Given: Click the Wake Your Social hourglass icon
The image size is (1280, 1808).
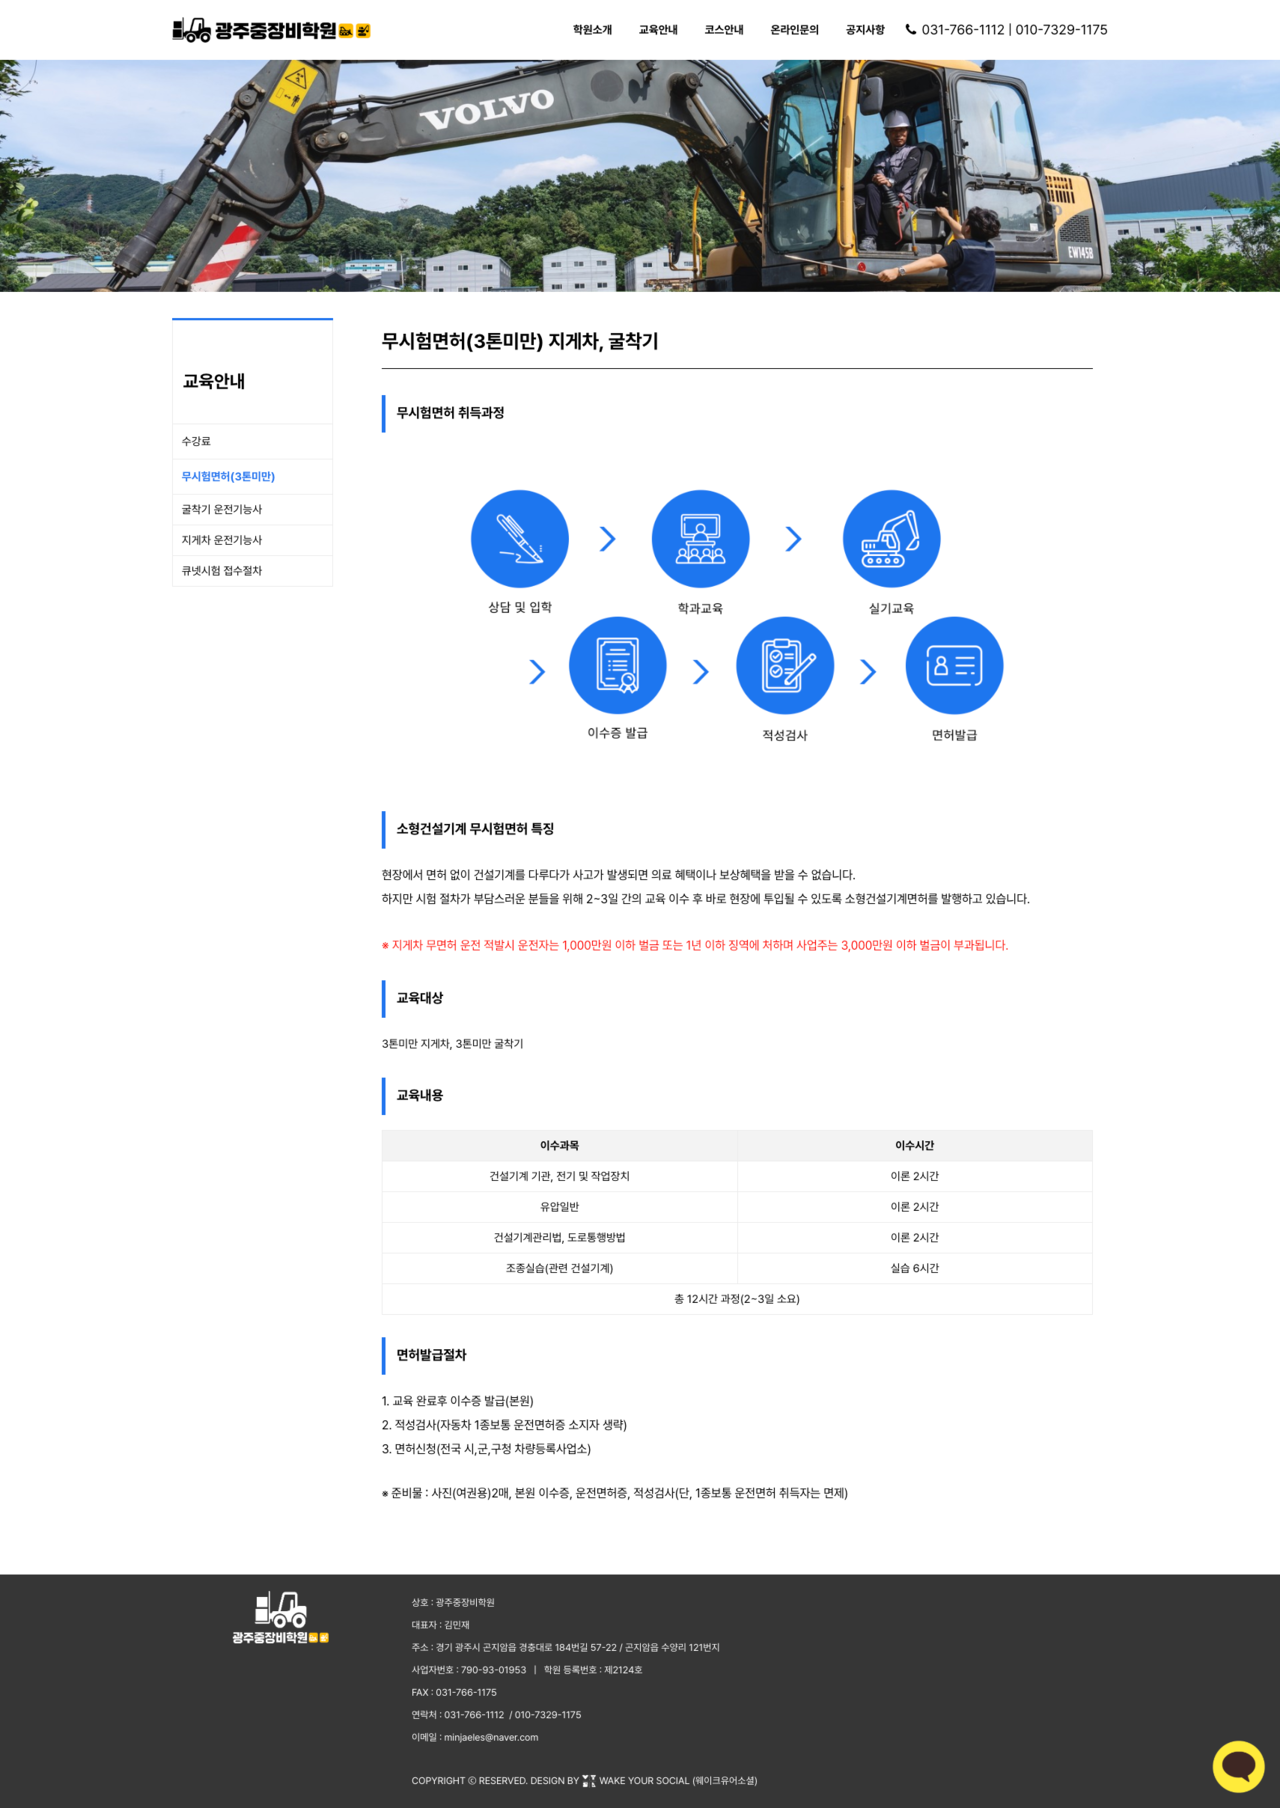Looking at the screenshot, I should pyautogui.click(x=589, y=1781).
